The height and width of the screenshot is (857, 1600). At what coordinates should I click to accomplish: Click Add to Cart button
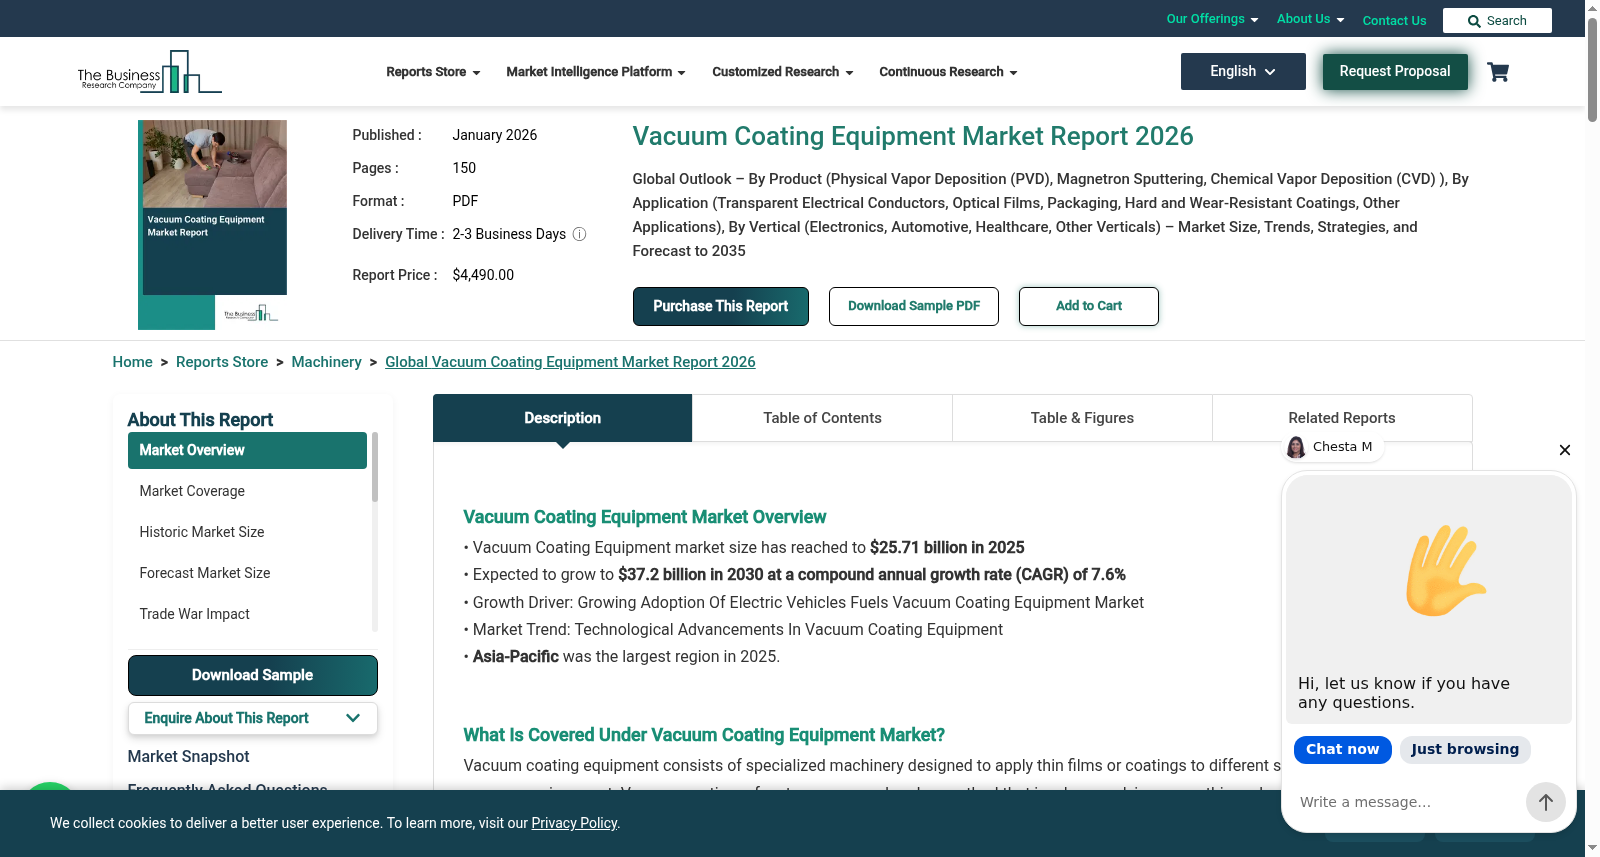[1089, 306]
